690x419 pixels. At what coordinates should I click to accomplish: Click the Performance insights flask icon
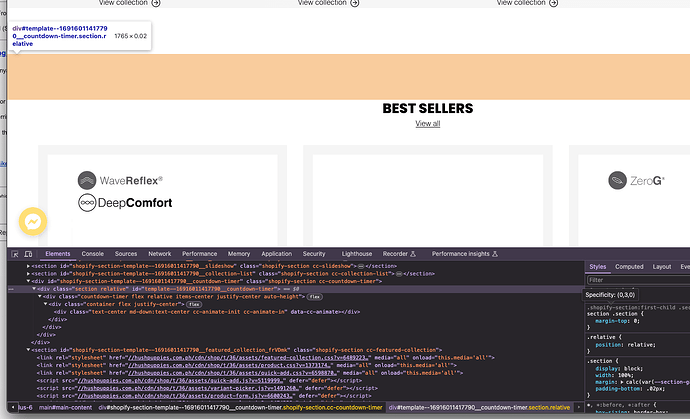(x=495, y=254)
